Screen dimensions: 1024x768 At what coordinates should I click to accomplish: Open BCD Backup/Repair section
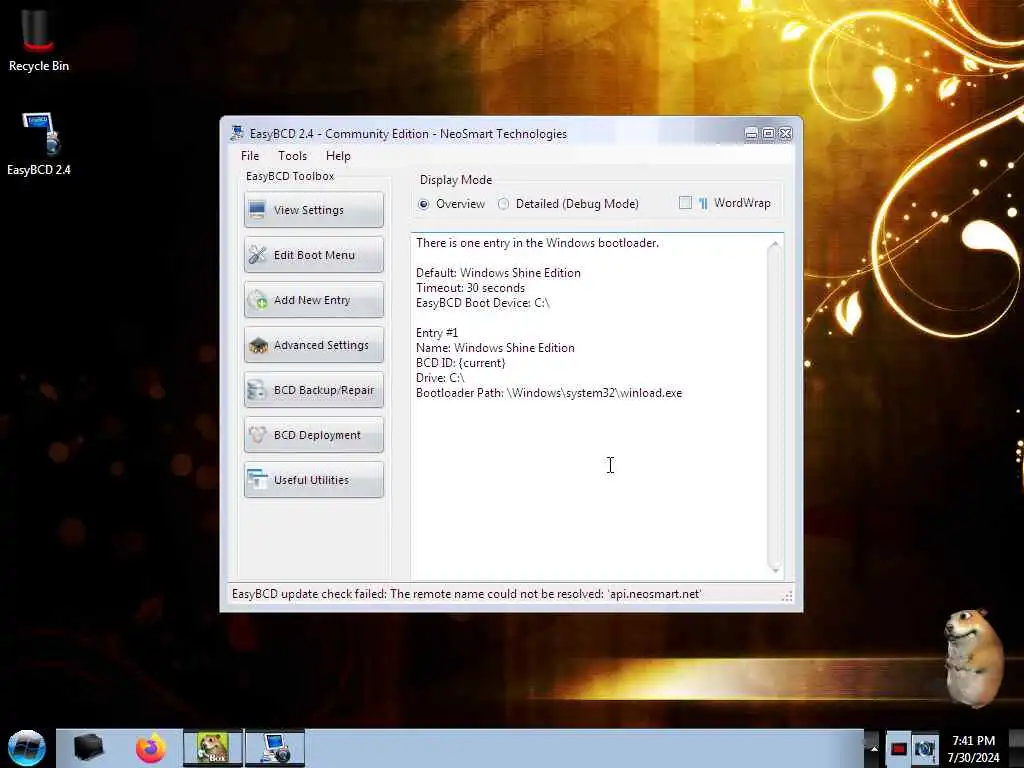pyautogui.click(x=313, y=390)
